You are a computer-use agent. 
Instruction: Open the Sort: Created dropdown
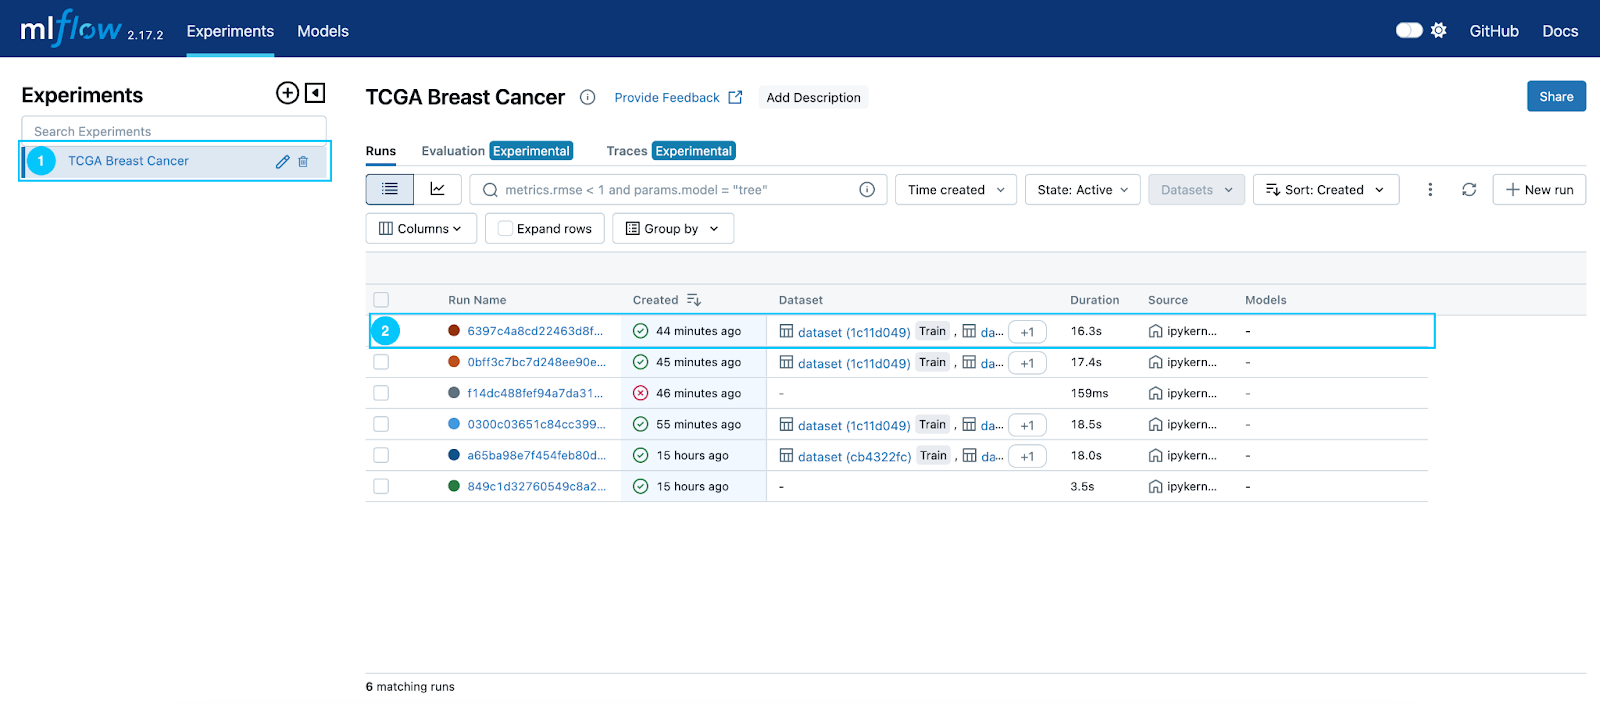point(1325,190)
